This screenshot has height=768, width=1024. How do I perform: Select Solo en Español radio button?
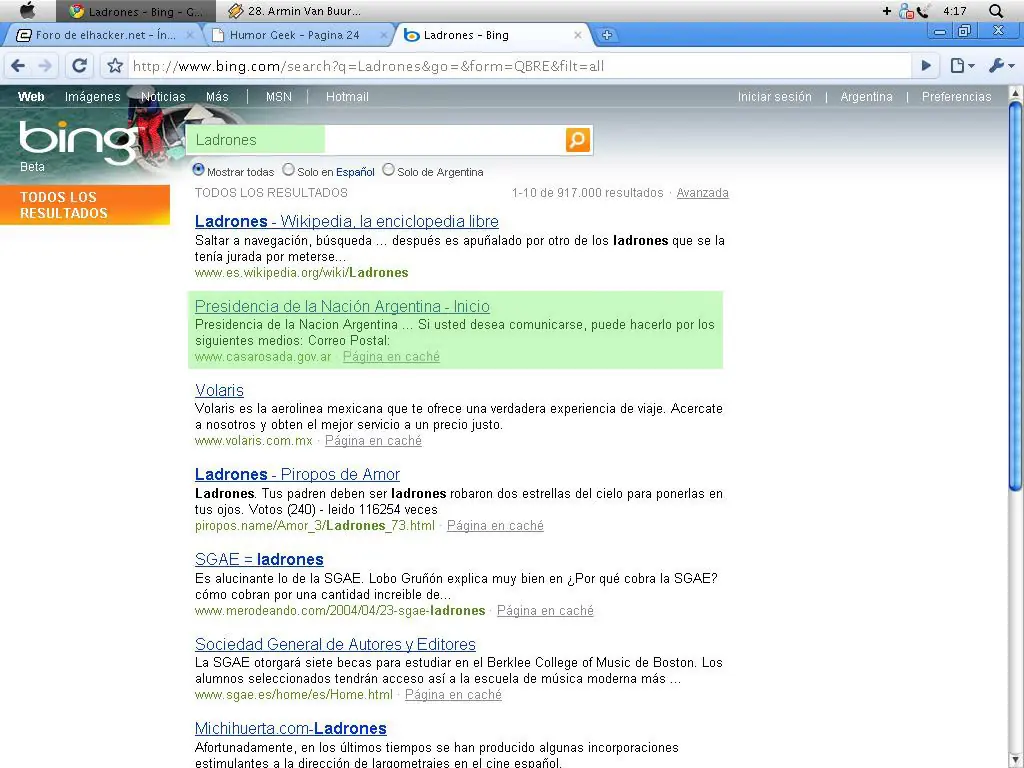tap(288, 170)
